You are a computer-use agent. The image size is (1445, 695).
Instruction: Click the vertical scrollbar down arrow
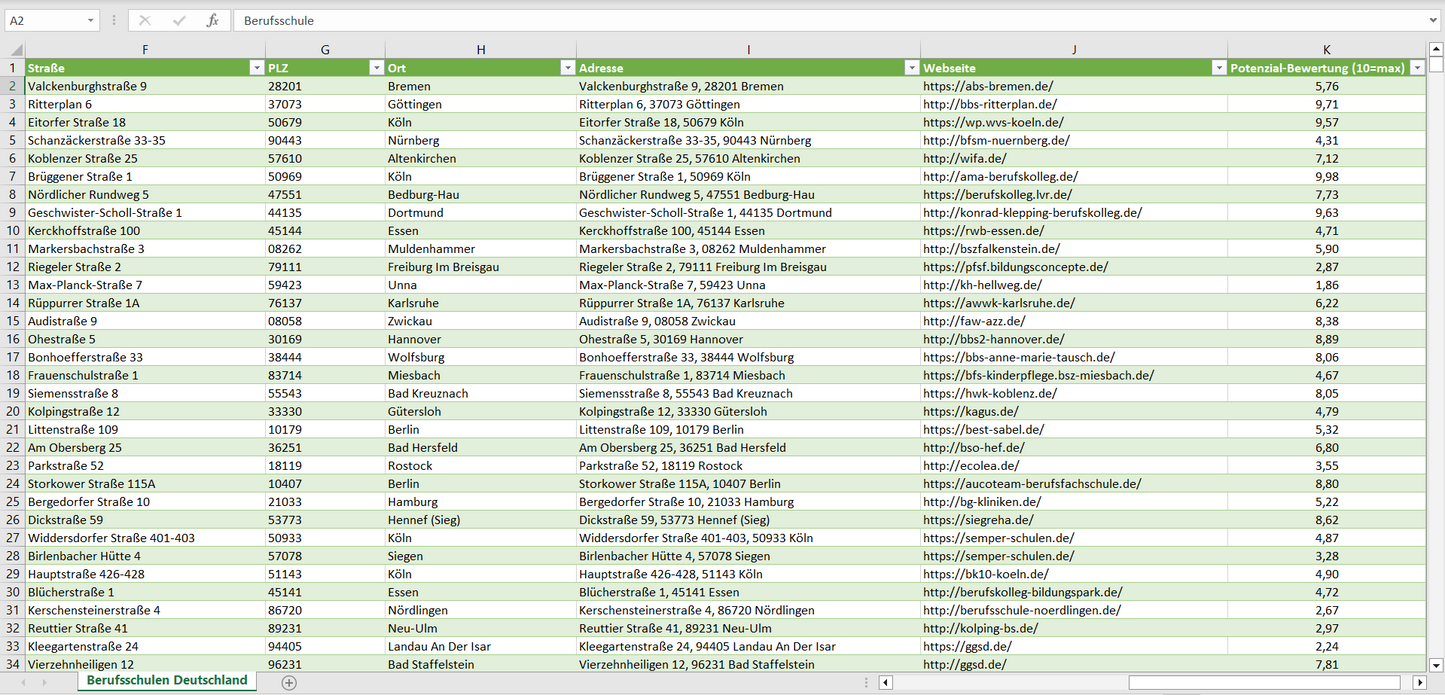click(x=1436, y=664)
